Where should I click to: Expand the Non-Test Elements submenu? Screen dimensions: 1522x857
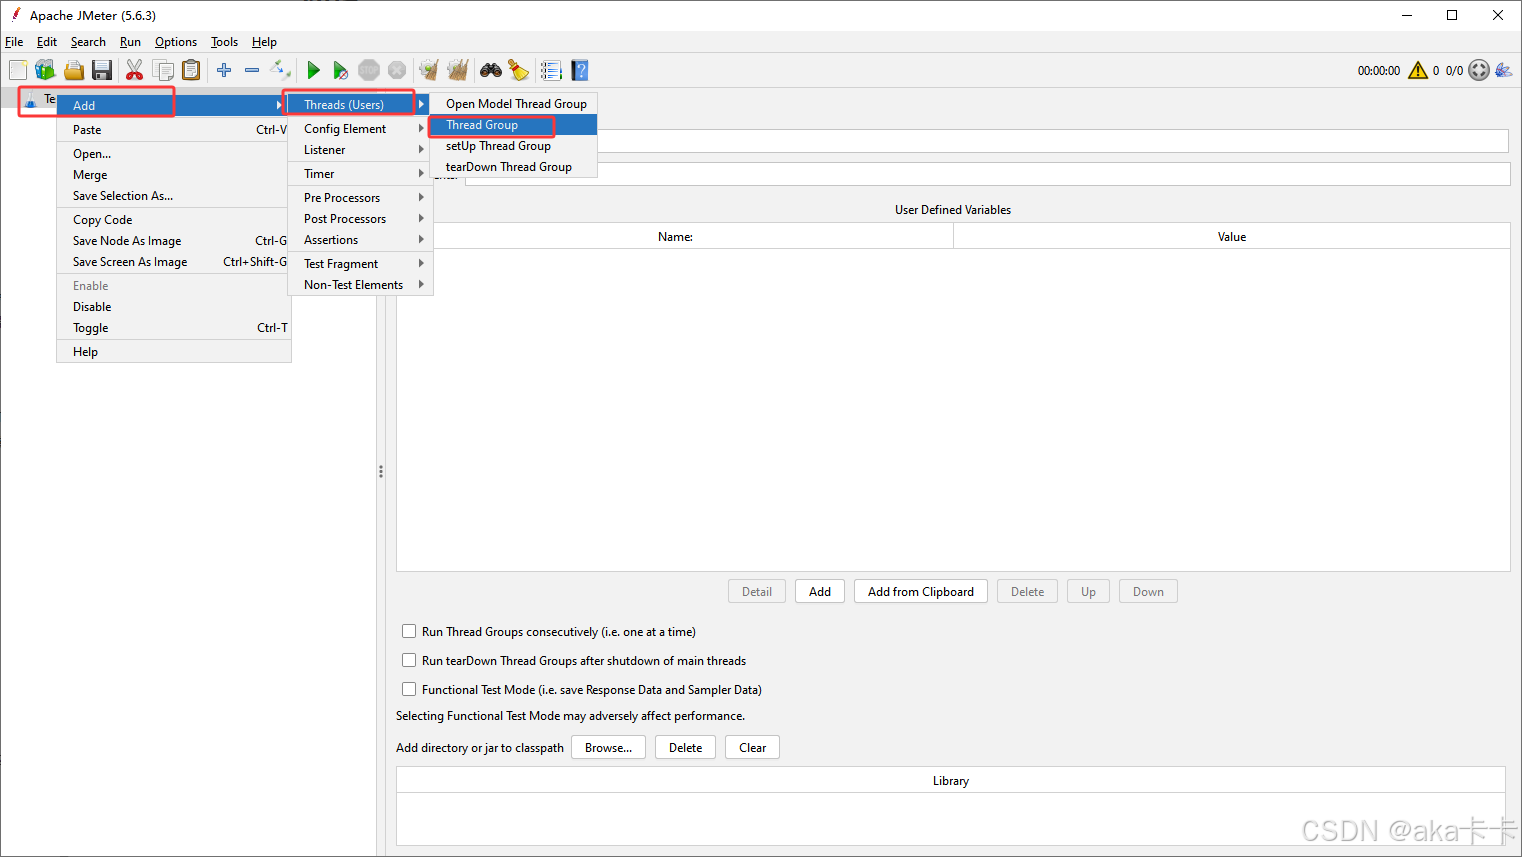pos(361,285)
